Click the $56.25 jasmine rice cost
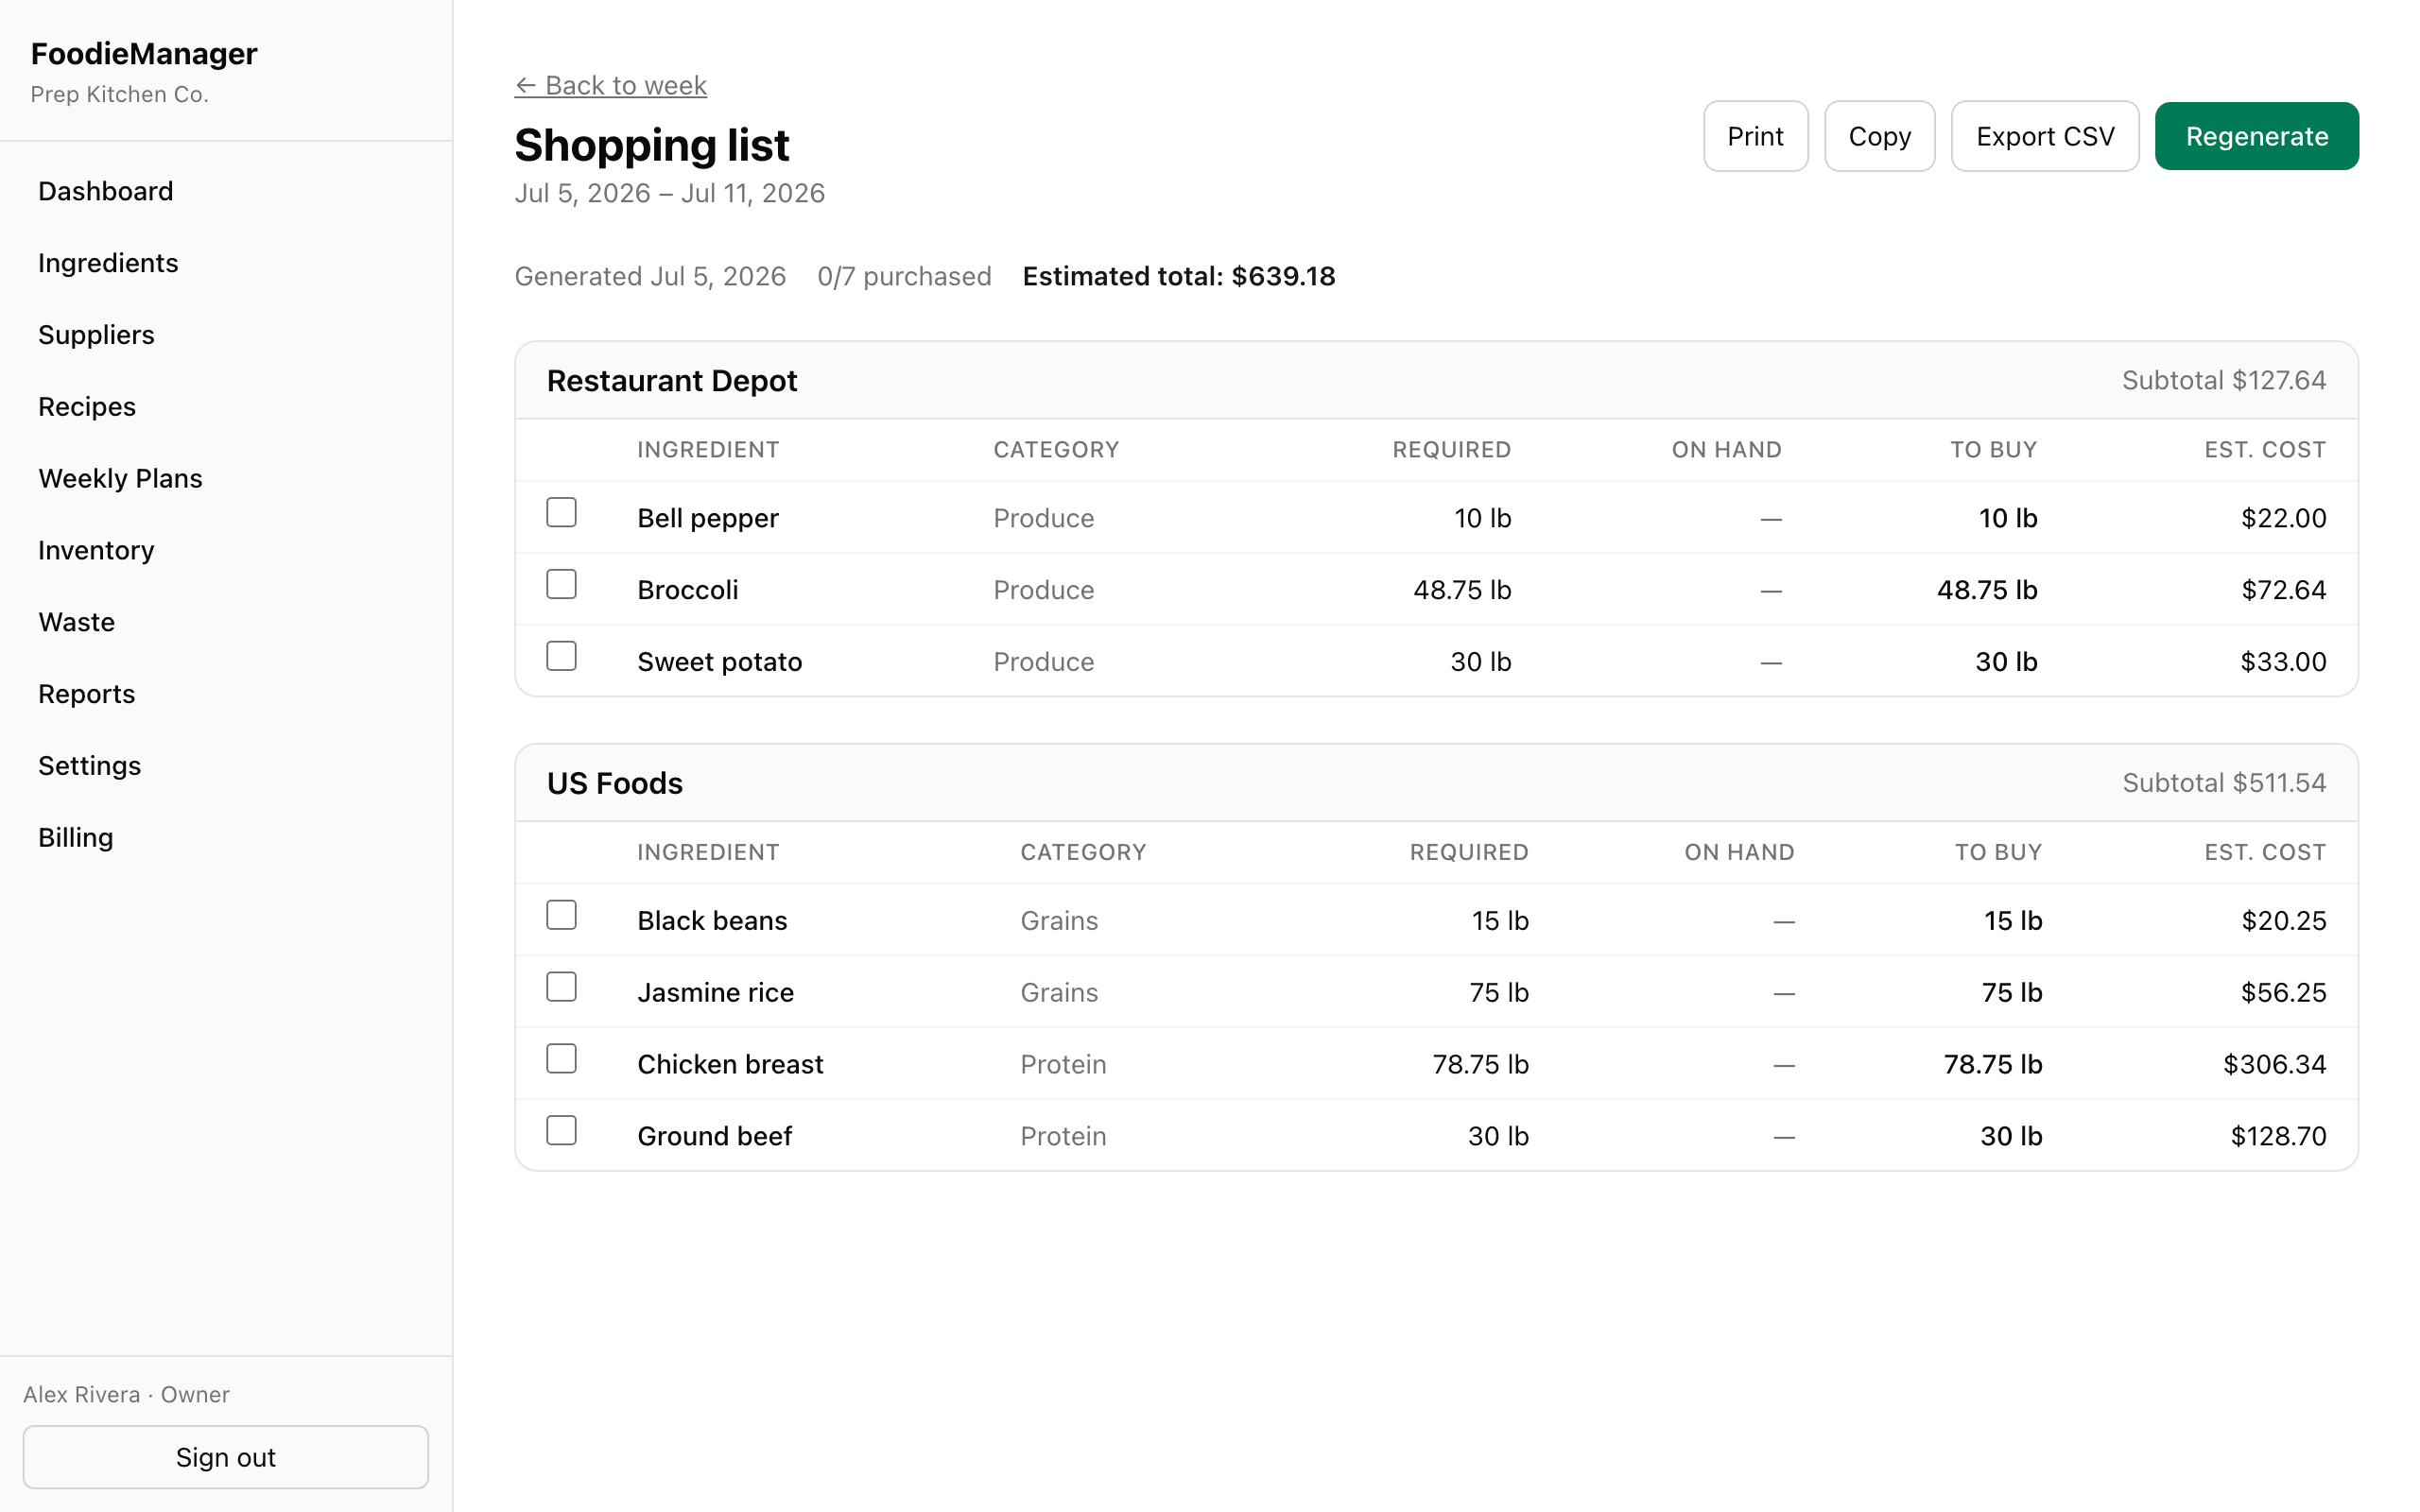Screen dimensions: 2420x1512 pos(2283,993)
